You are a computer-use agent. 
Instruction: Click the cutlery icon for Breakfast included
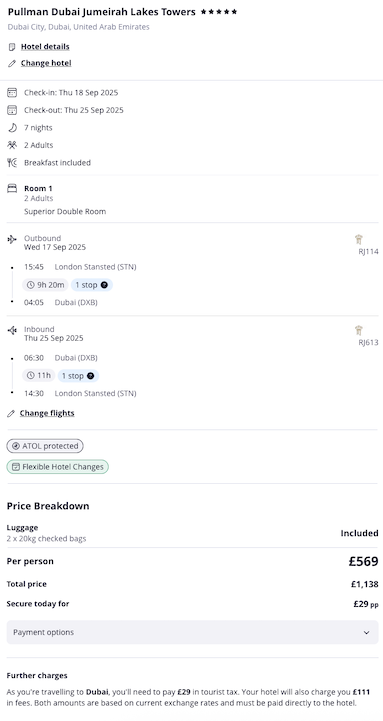(x=12, y=163)
